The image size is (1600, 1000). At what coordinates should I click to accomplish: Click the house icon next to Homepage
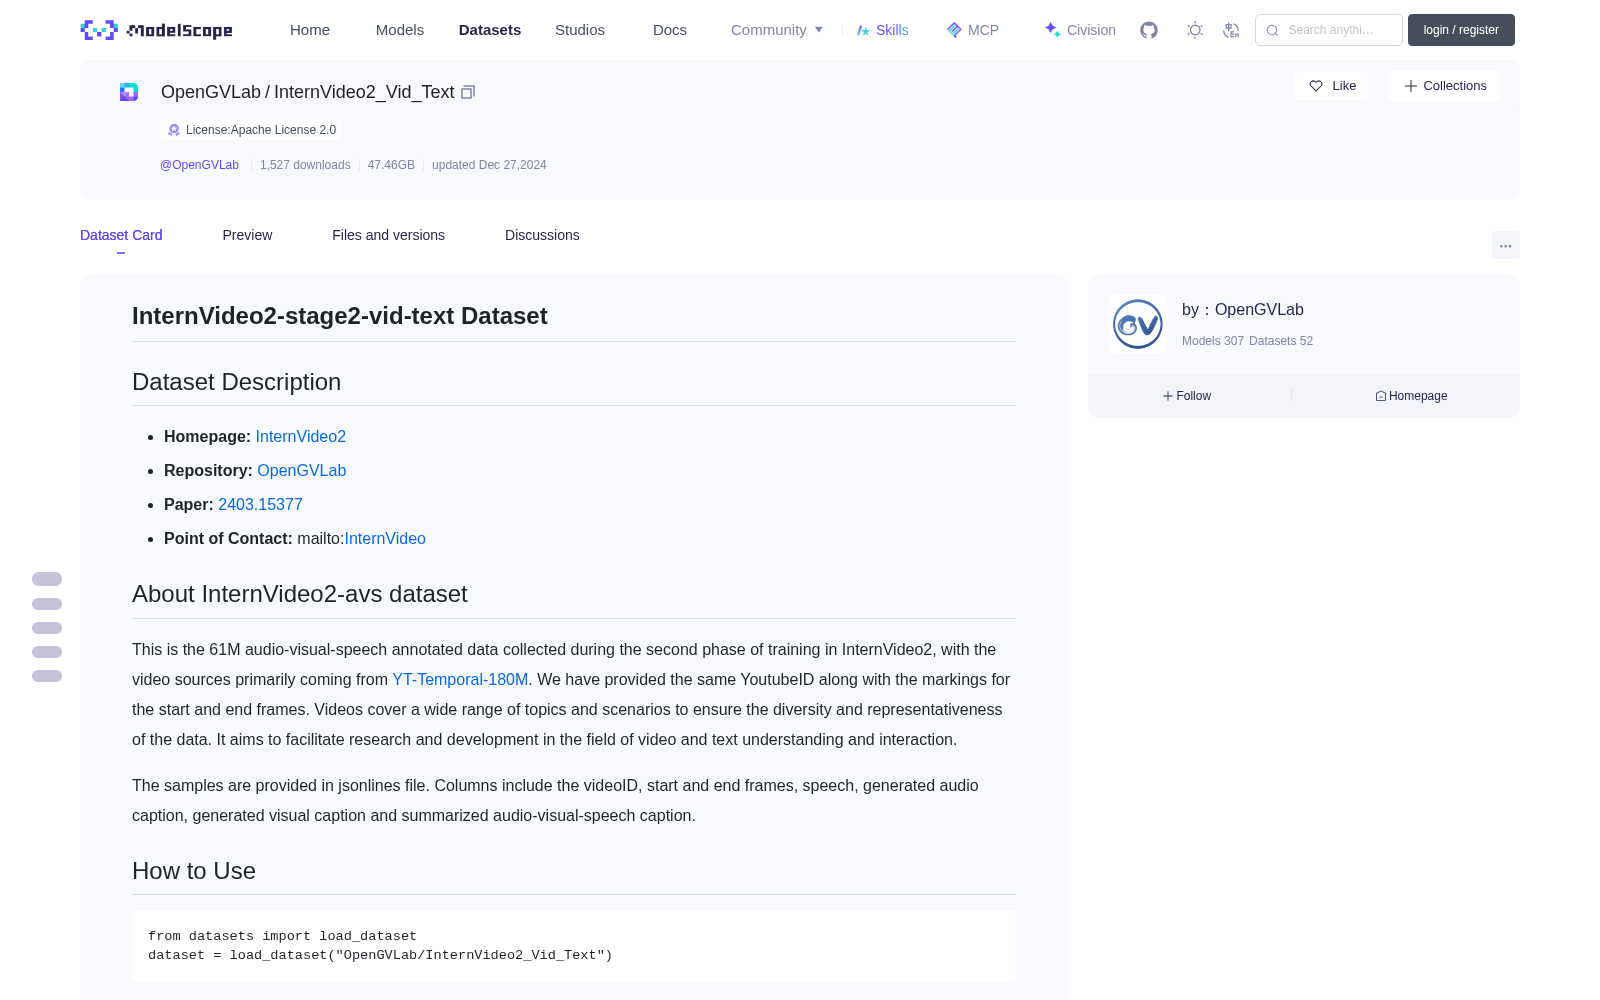pos(1381,396)
